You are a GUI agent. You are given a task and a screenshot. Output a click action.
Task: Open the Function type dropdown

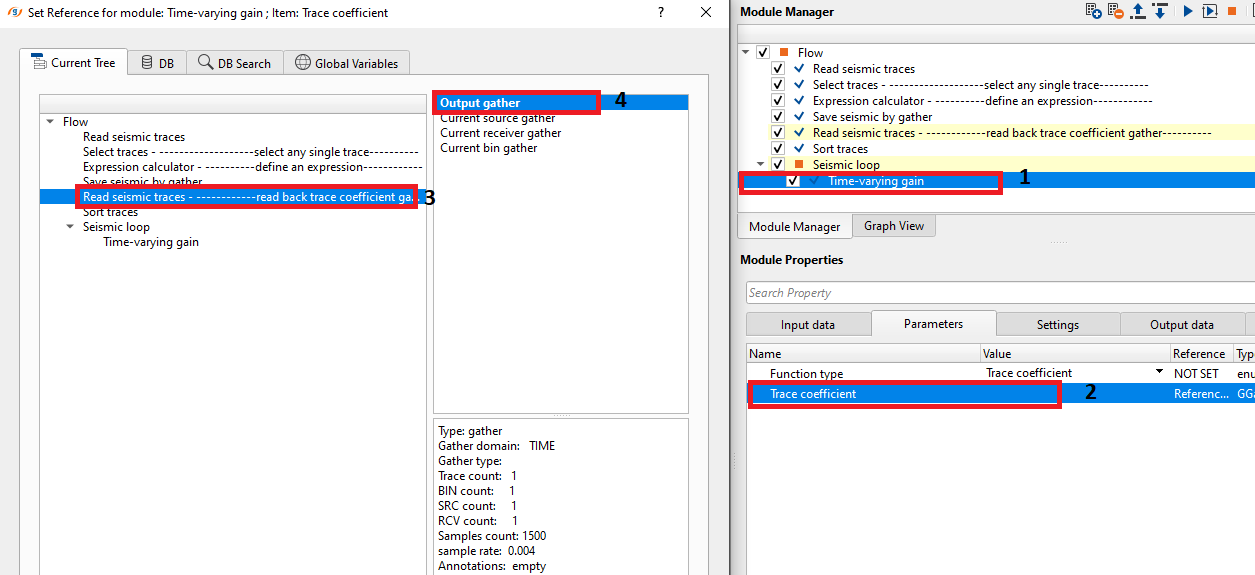pyautogui.click(x=1159, y=372)
